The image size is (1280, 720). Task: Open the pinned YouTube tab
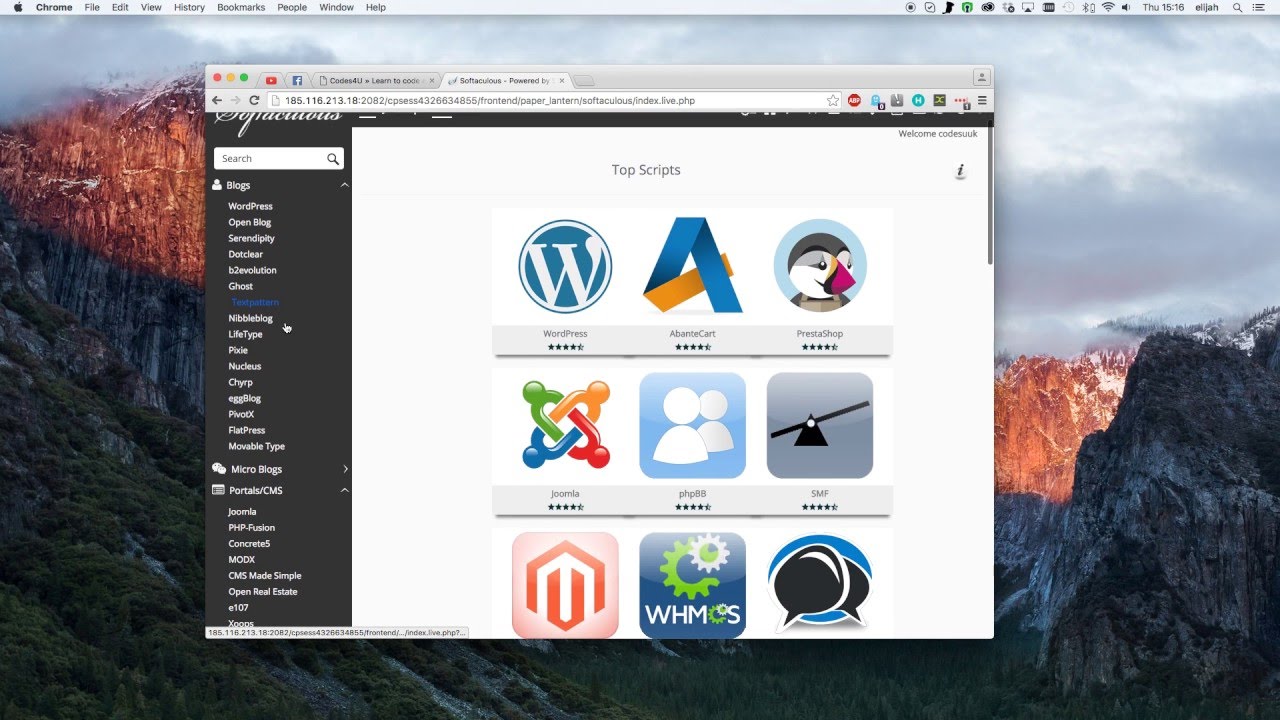271,81
